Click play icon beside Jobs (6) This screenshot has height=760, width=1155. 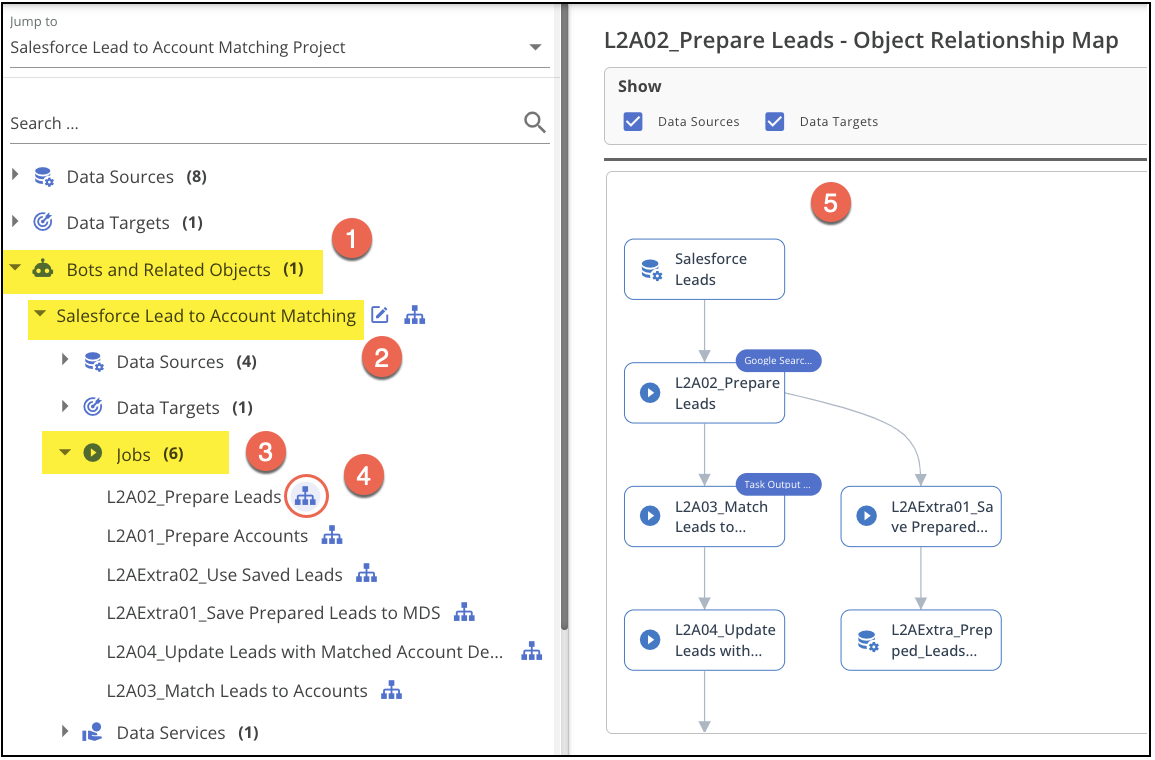93,452
